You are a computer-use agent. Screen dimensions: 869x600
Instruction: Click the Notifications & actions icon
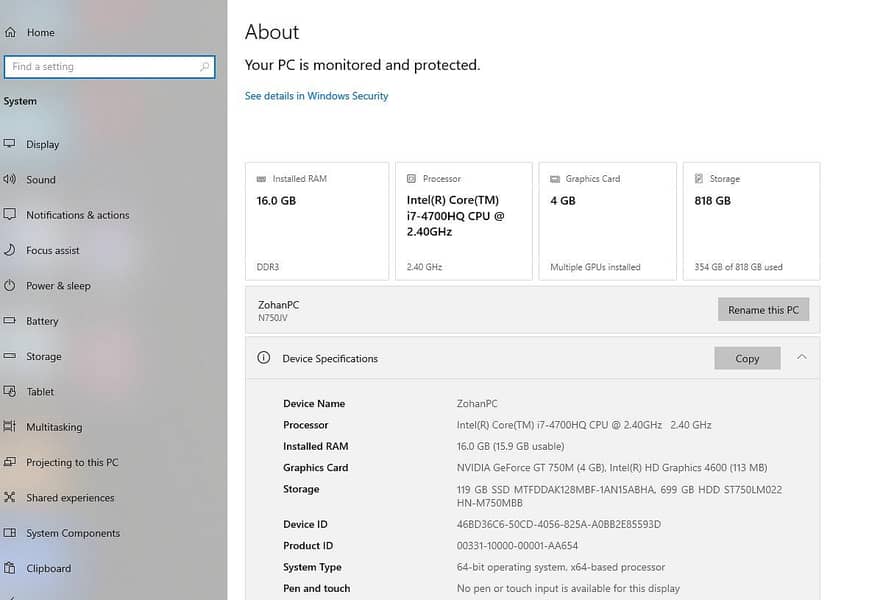tap(9, 215)
